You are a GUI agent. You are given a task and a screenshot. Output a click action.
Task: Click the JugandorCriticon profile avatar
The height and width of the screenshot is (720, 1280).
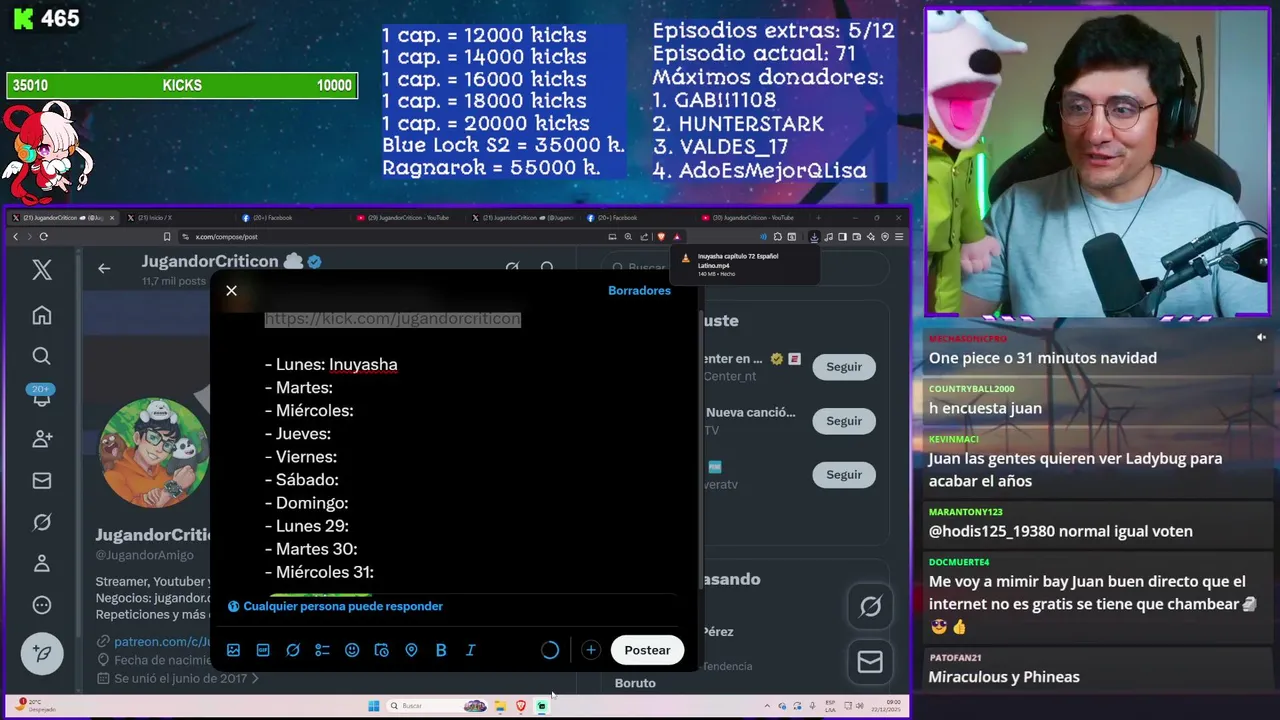pyautogui.click(x=154, y=453)
